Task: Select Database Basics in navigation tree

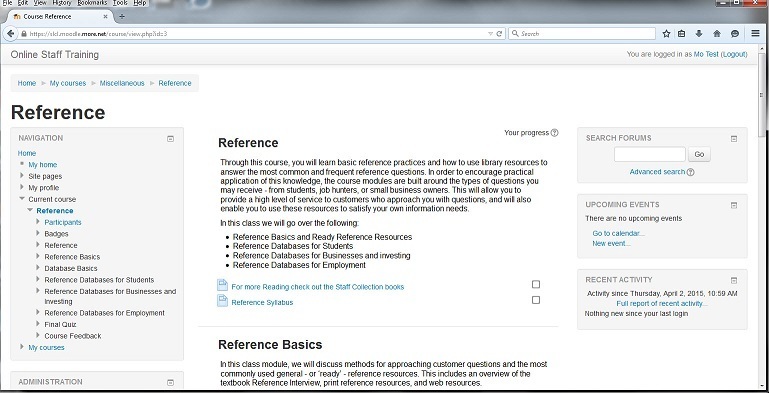Action: click(71, 268)
